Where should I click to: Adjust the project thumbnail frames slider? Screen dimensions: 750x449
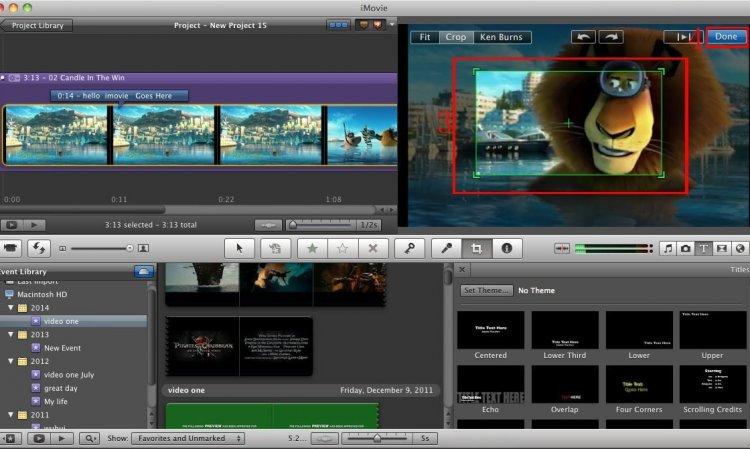point(322,225)
